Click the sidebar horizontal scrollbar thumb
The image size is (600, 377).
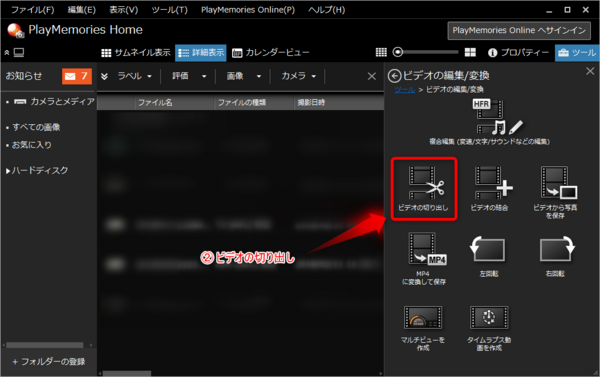tap(45, 345)
